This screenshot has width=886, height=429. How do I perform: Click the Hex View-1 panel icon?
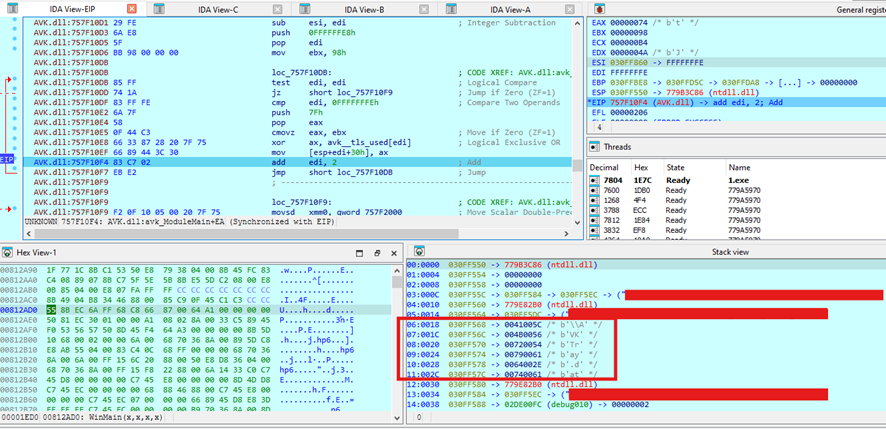point(8,253)
